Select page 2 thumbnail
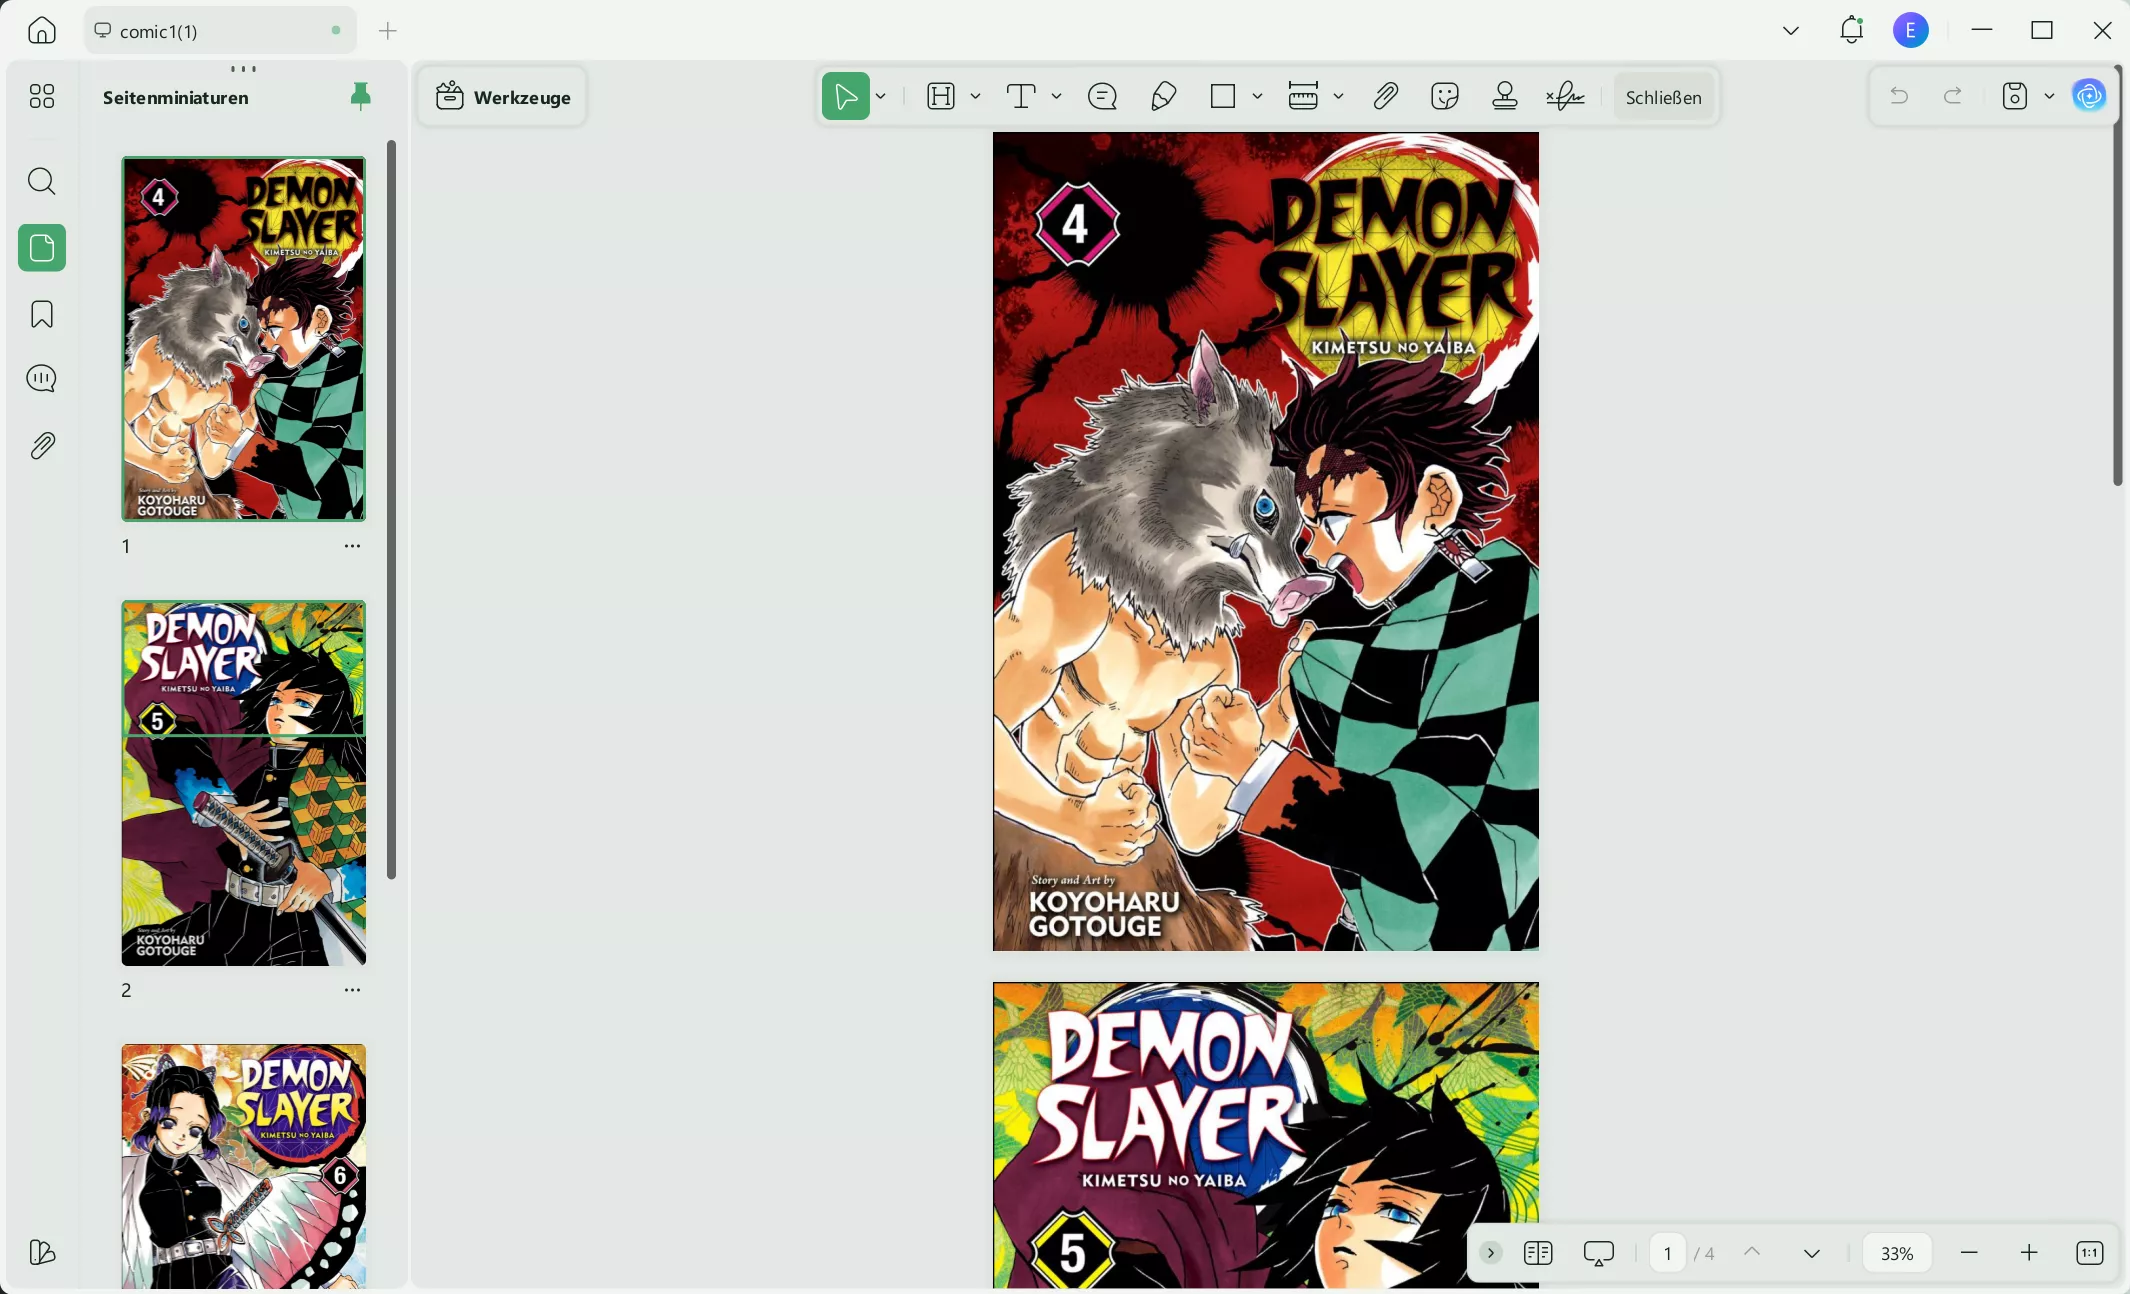The width and height of the screenshot is (2130, 1294). point(244,783)
